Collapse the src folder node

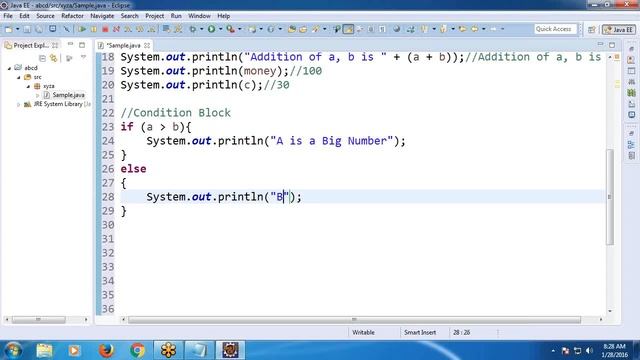point(19,77)
